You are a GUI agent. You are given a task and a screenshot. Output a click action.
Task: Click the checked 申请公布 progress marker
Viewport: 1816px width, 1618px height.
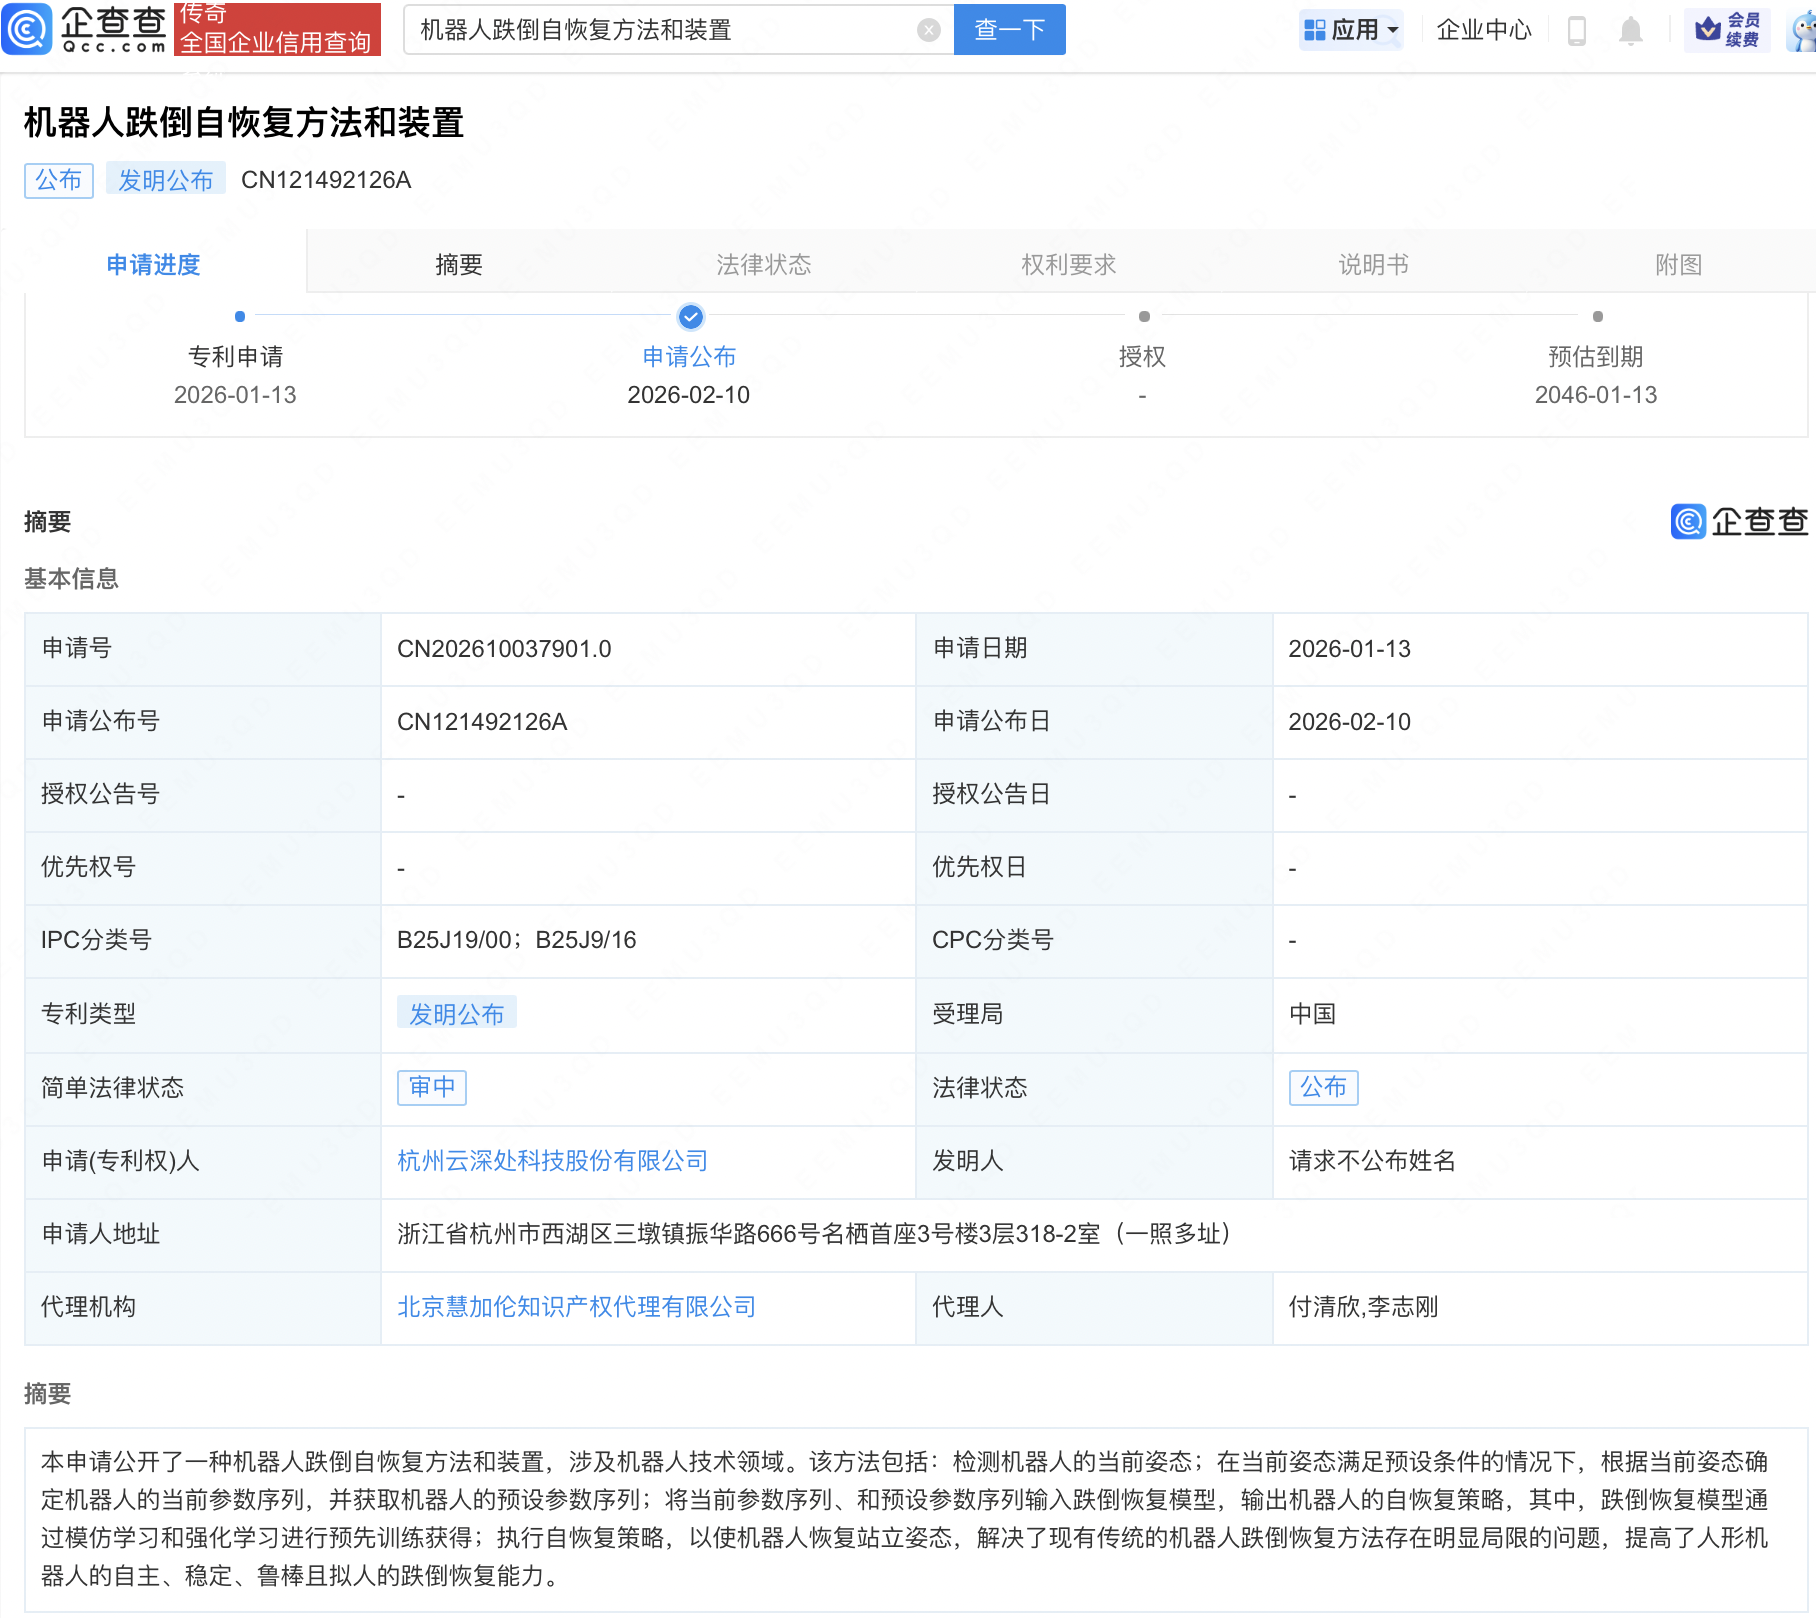(x=690, y=317)
